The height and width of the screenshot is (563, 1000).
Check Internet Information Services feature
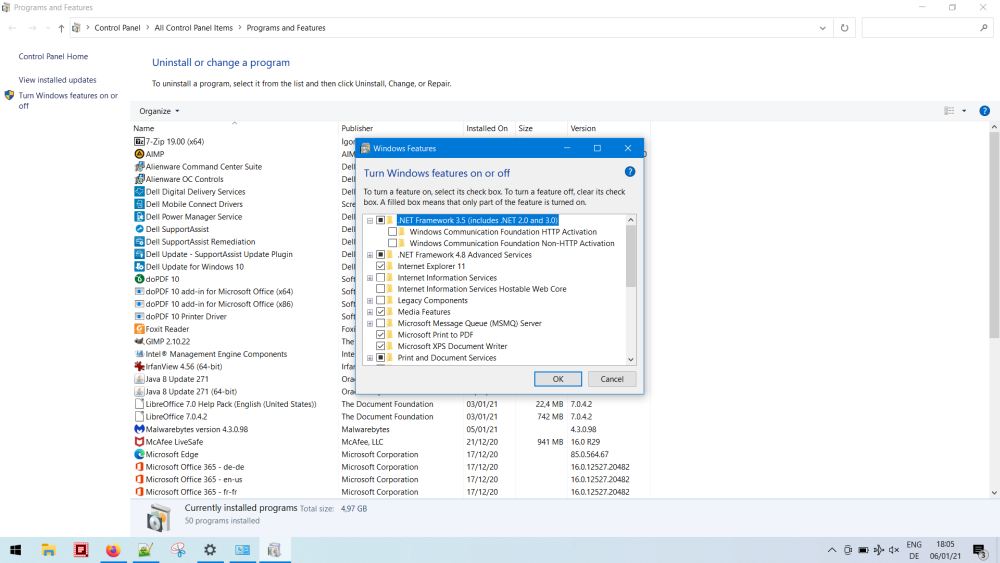pos(381,277)
